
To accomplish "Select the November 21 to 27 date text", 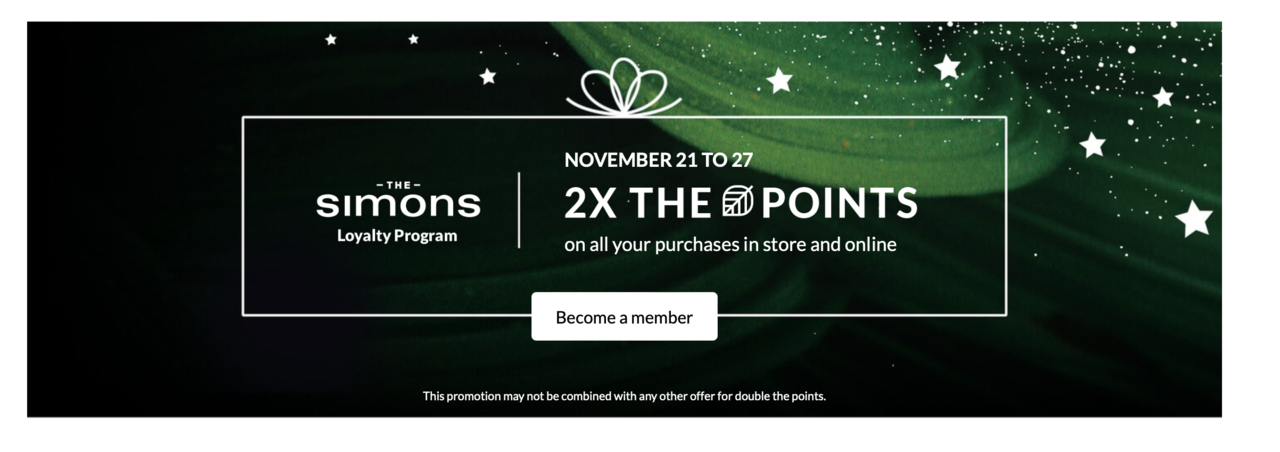I will [658, 159].
